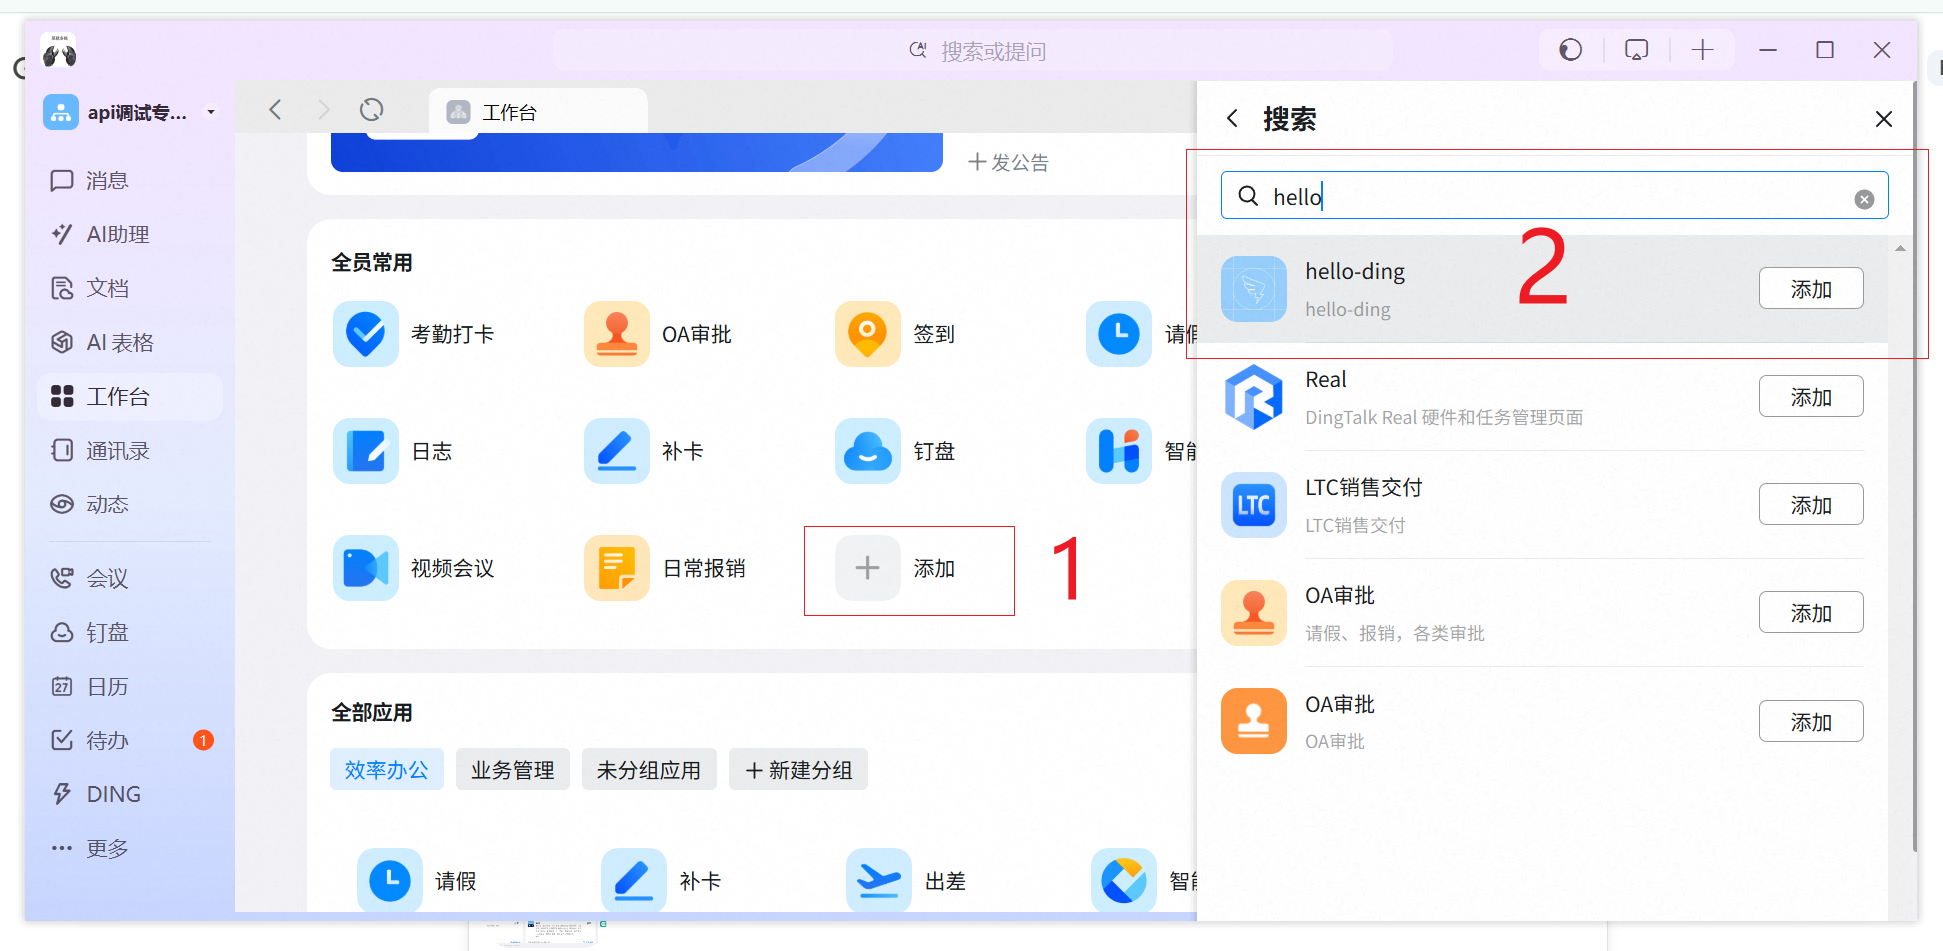Click the title bar history clock icon
The image size is (1943, 951).
[1571, 50]
